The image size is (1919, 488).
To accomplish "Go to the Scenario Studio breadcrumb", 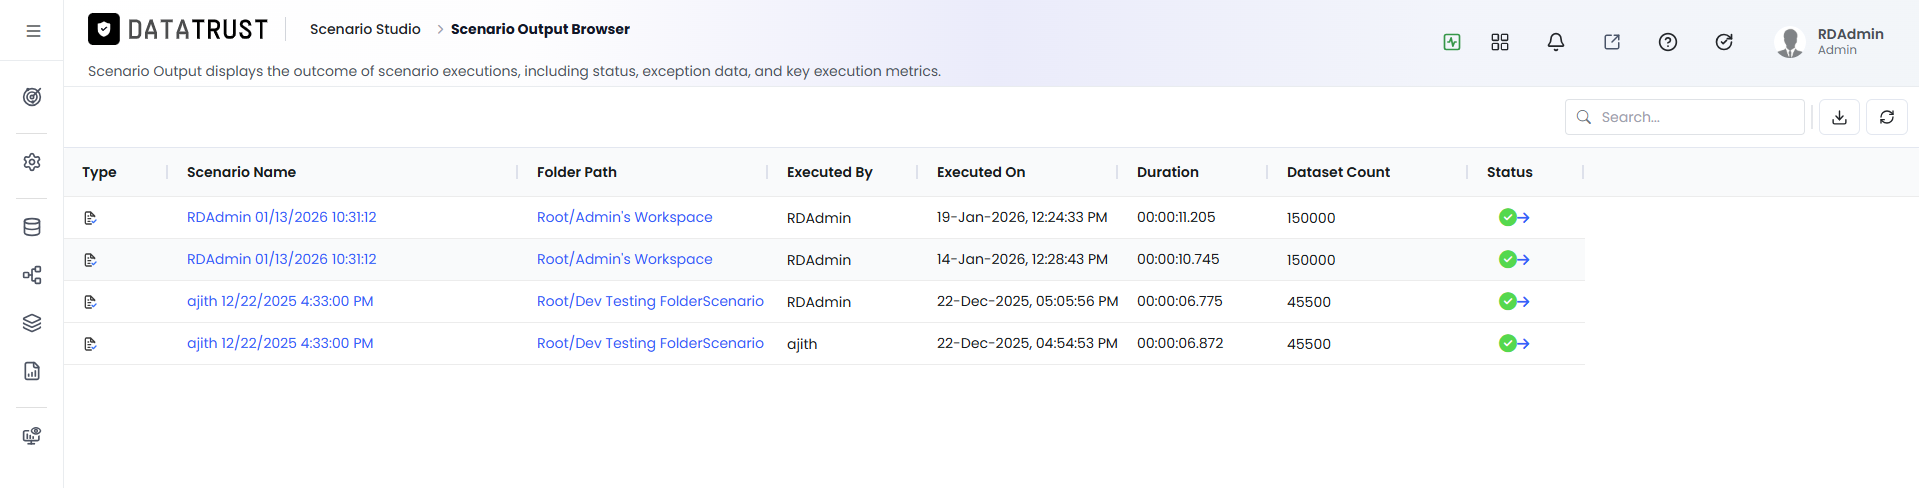I will pyautogui.click(x=365, y=29).
